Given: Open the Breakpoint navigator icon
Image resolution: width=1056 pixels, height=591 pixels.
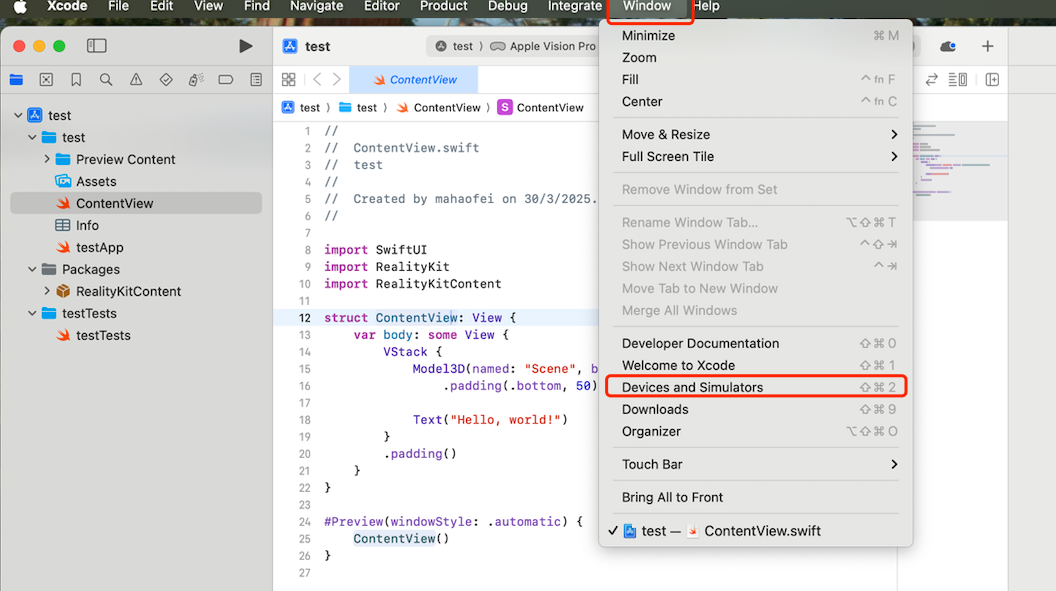Looking at the screenshot, I should pyautogui.click(x=226, y=79).
